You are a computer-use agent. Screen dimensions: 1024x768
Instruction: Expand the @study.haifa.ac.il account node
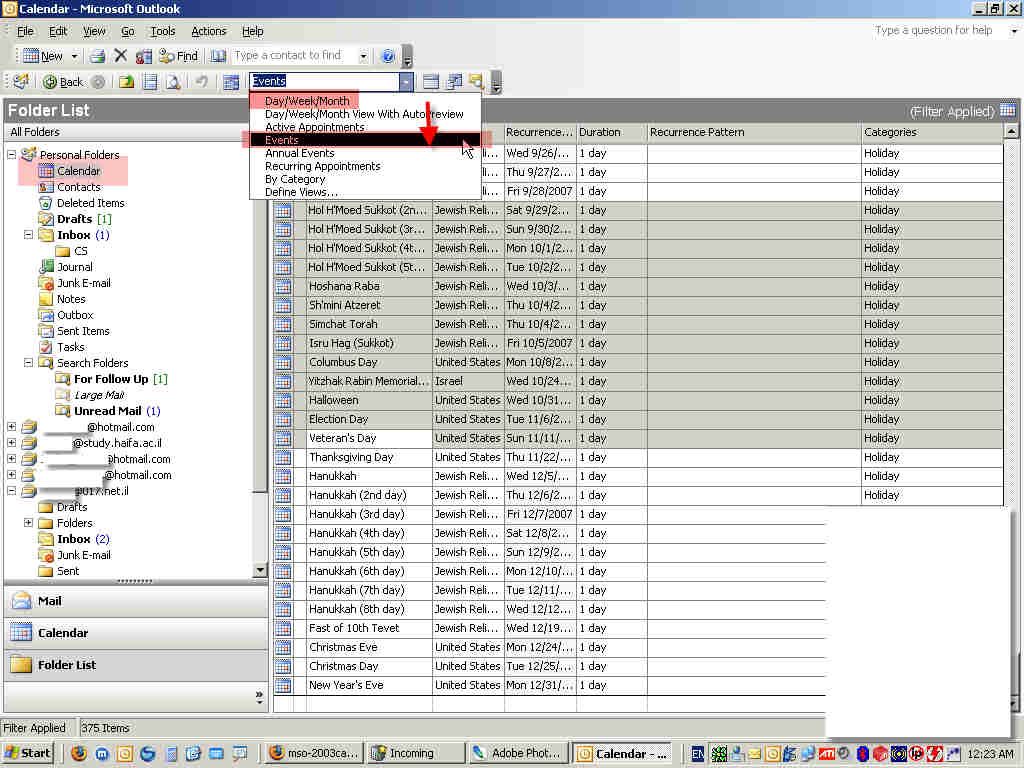[x=12, y=443]
